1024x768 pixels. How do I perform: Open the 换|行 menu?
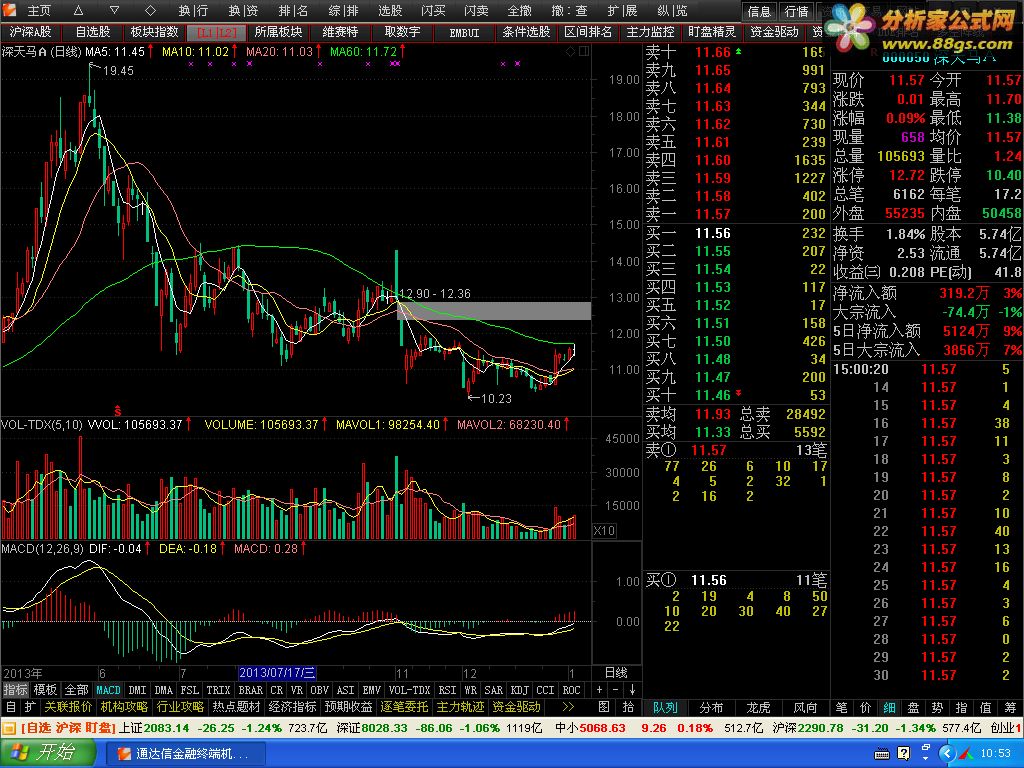tap(193, 10)
